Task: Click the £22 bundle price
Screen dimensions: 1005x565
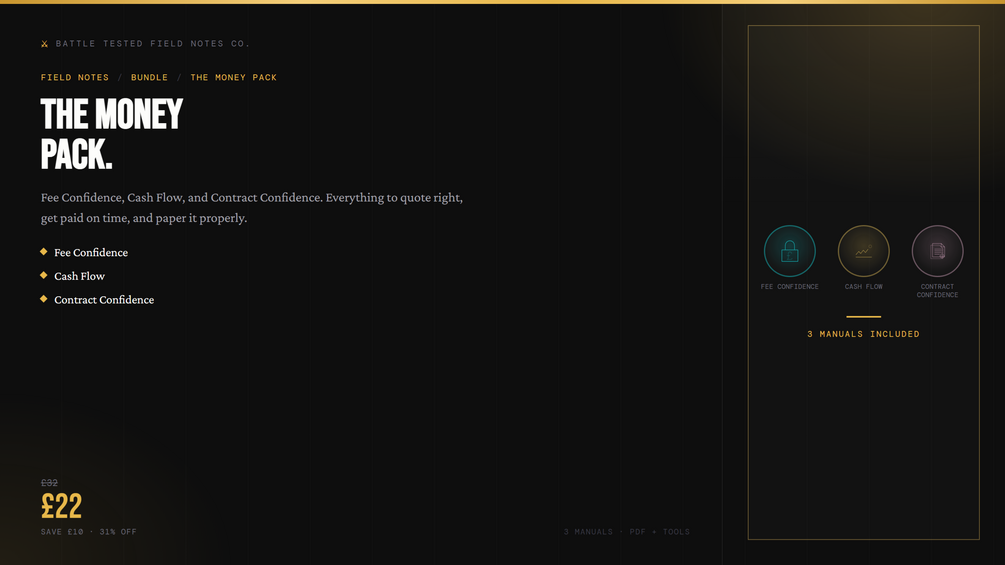Action: (62, 506)
